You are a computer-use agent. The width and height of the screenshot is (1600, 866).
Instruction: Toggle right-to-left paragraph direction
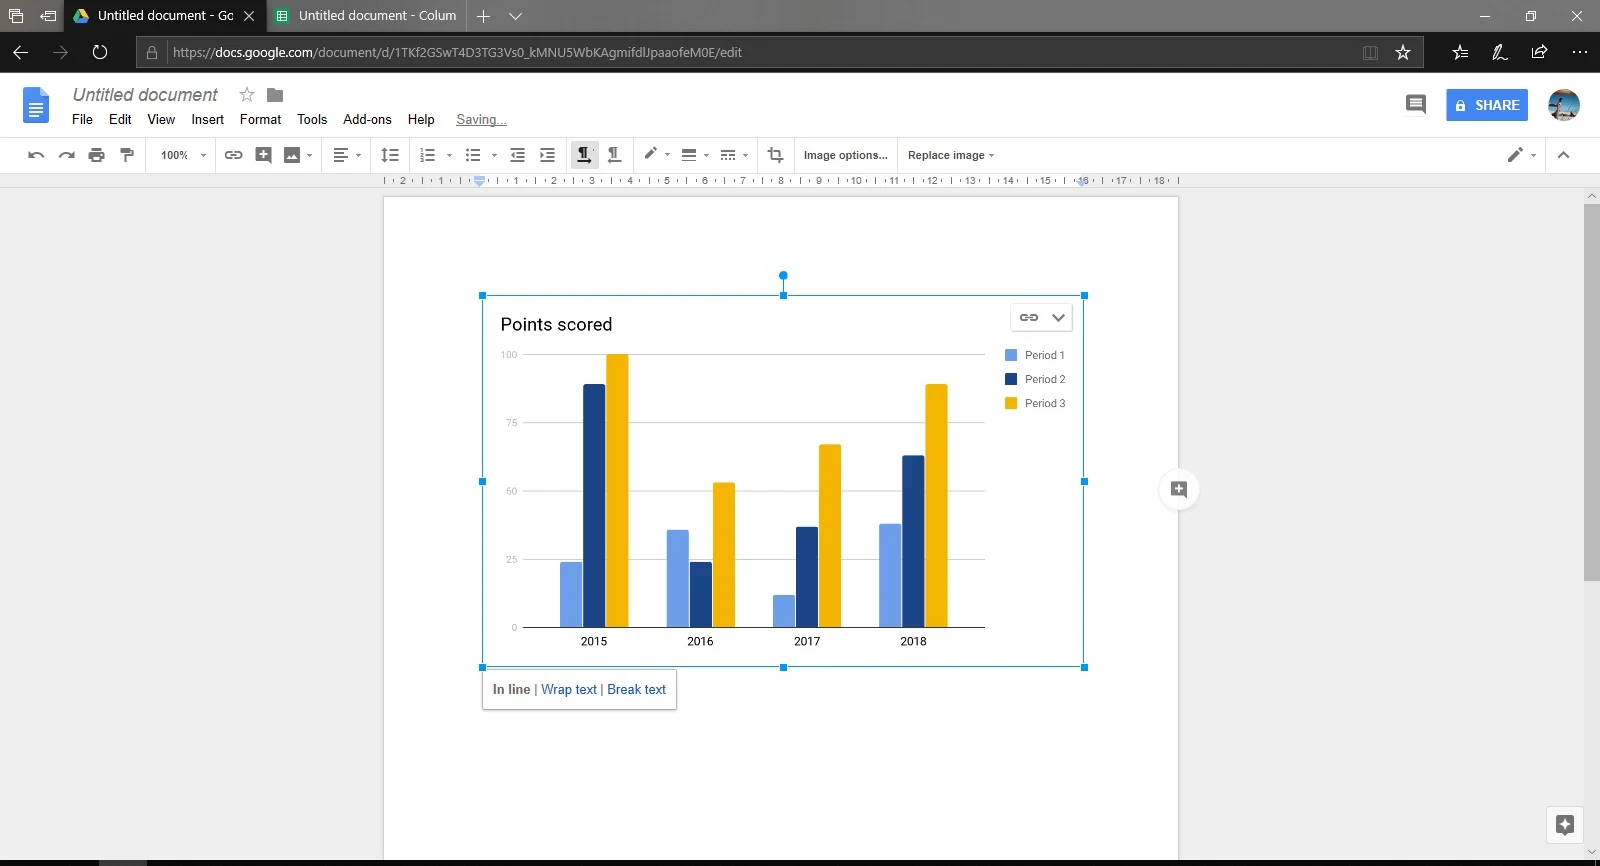point(614,155)
